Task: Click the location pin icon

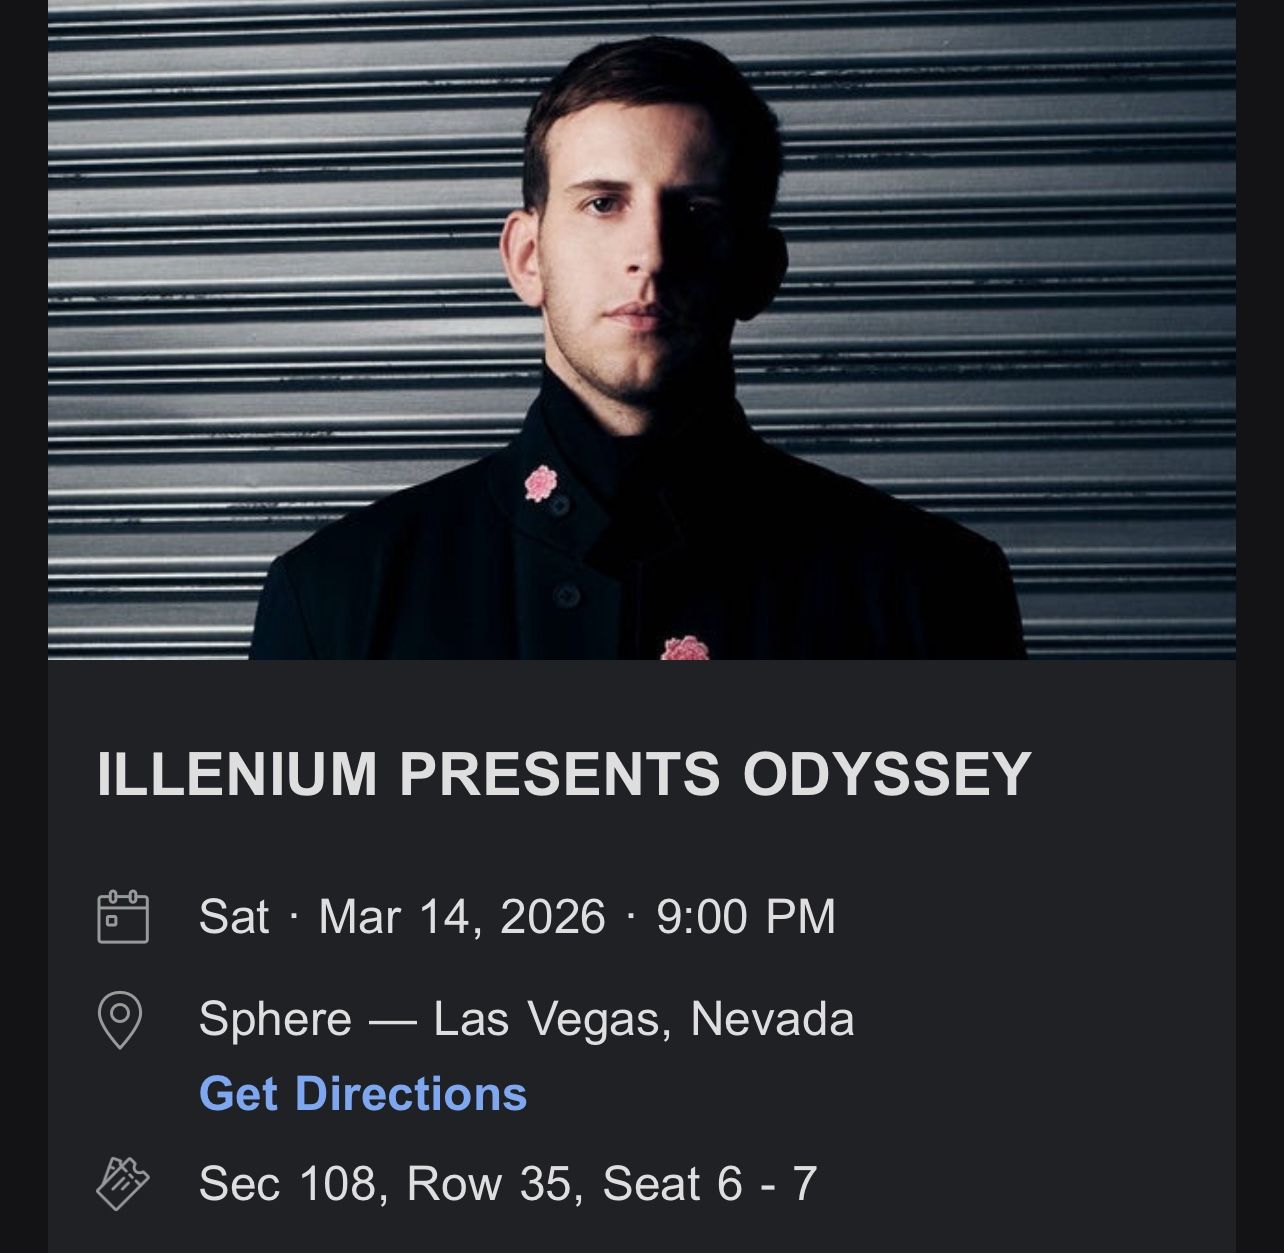Action: 120,1019
